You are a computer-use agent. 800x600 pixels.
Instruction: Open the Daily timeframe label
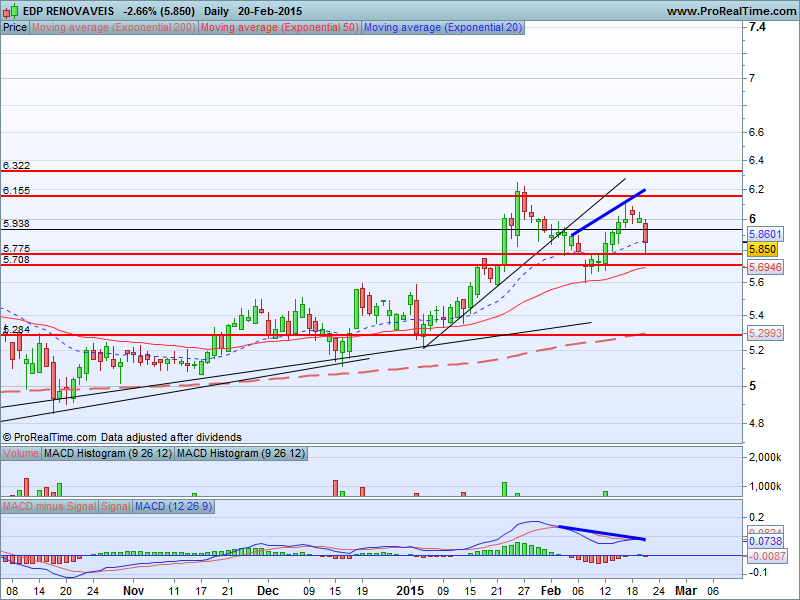[216, 11]
